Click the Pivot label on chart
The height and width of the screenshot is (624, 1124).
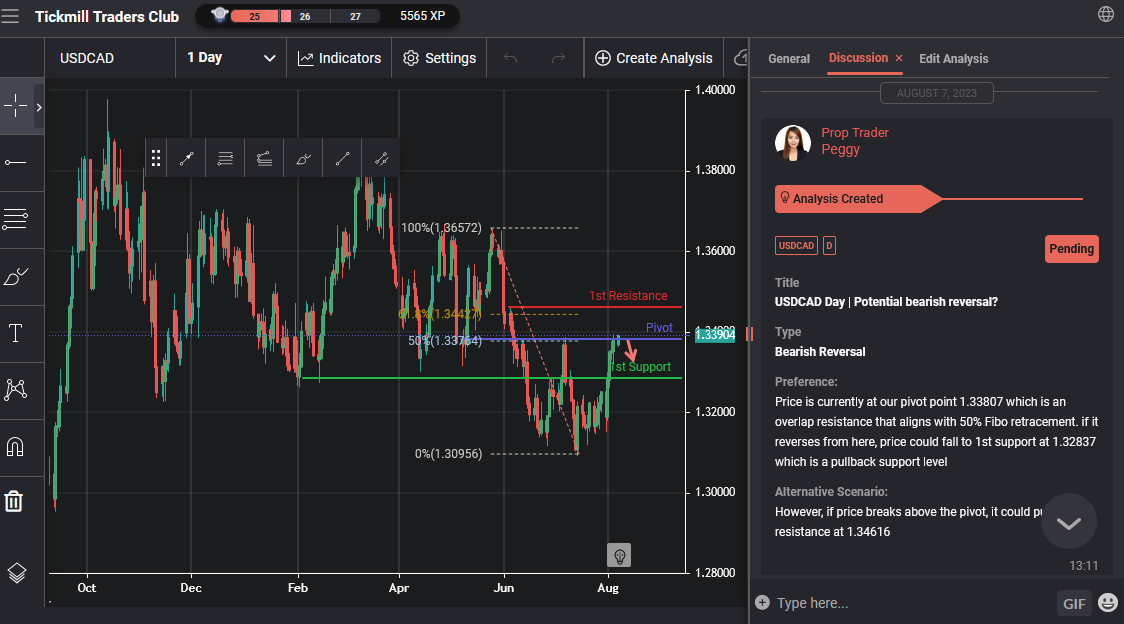pyautogui.click(x=659, y=328)
